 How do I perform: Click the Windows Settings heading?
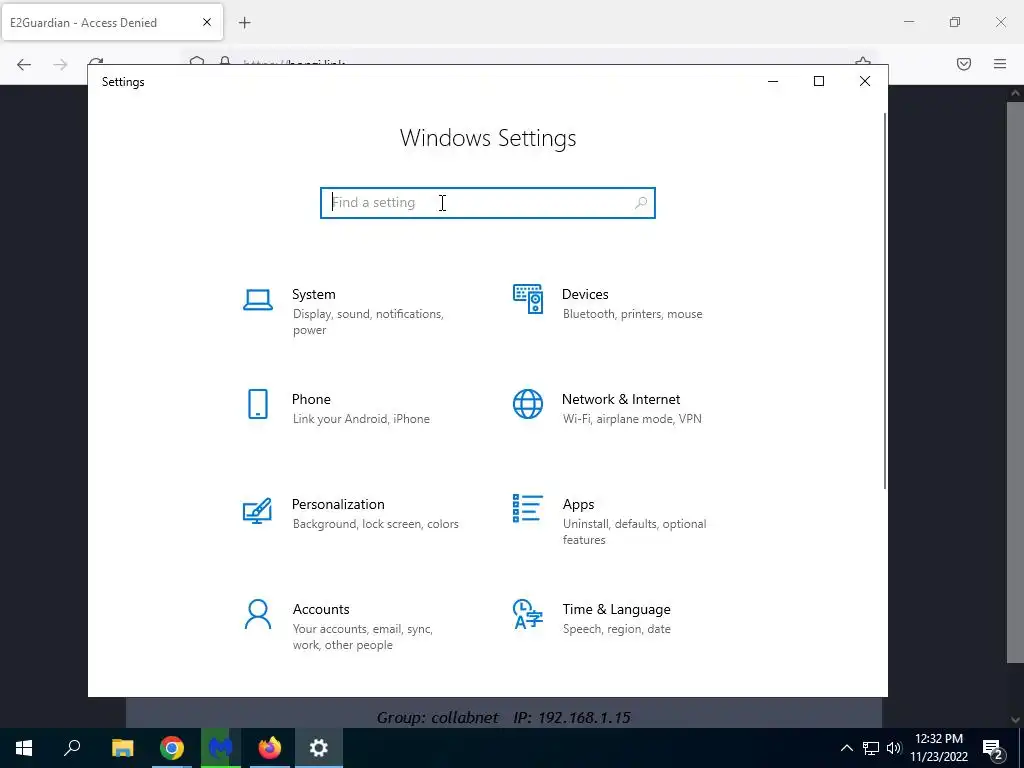point(488,138)
